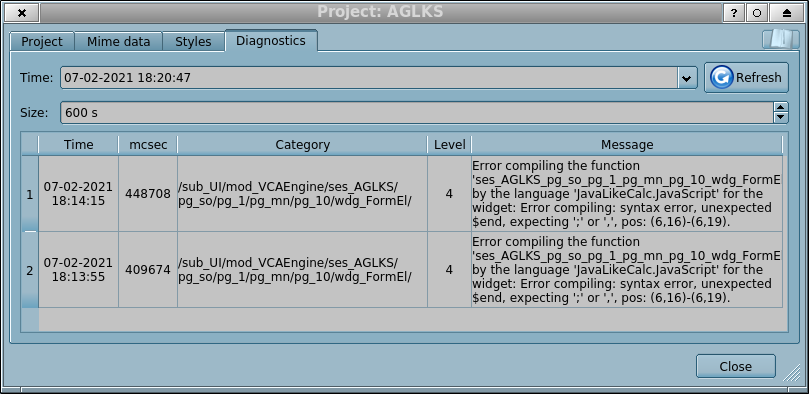Screen dimensions: 809x394
Task: Grab the resize grip at bottom-right corner
Action: 791,373
